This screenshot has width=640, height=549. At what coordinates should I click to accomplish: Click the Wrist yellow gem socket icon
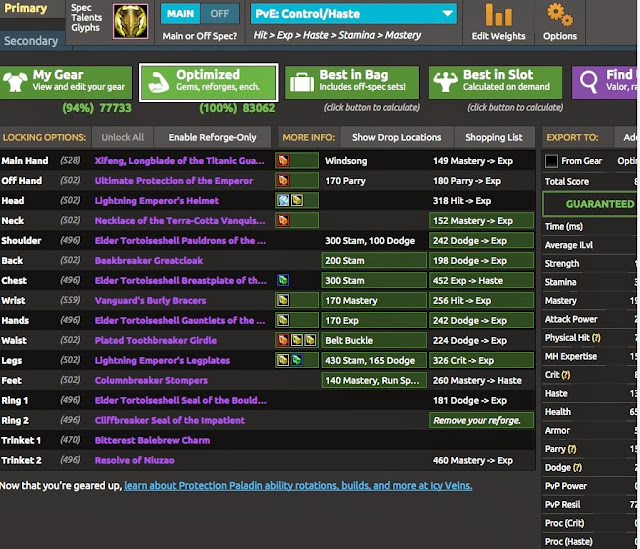pos(283,300)
